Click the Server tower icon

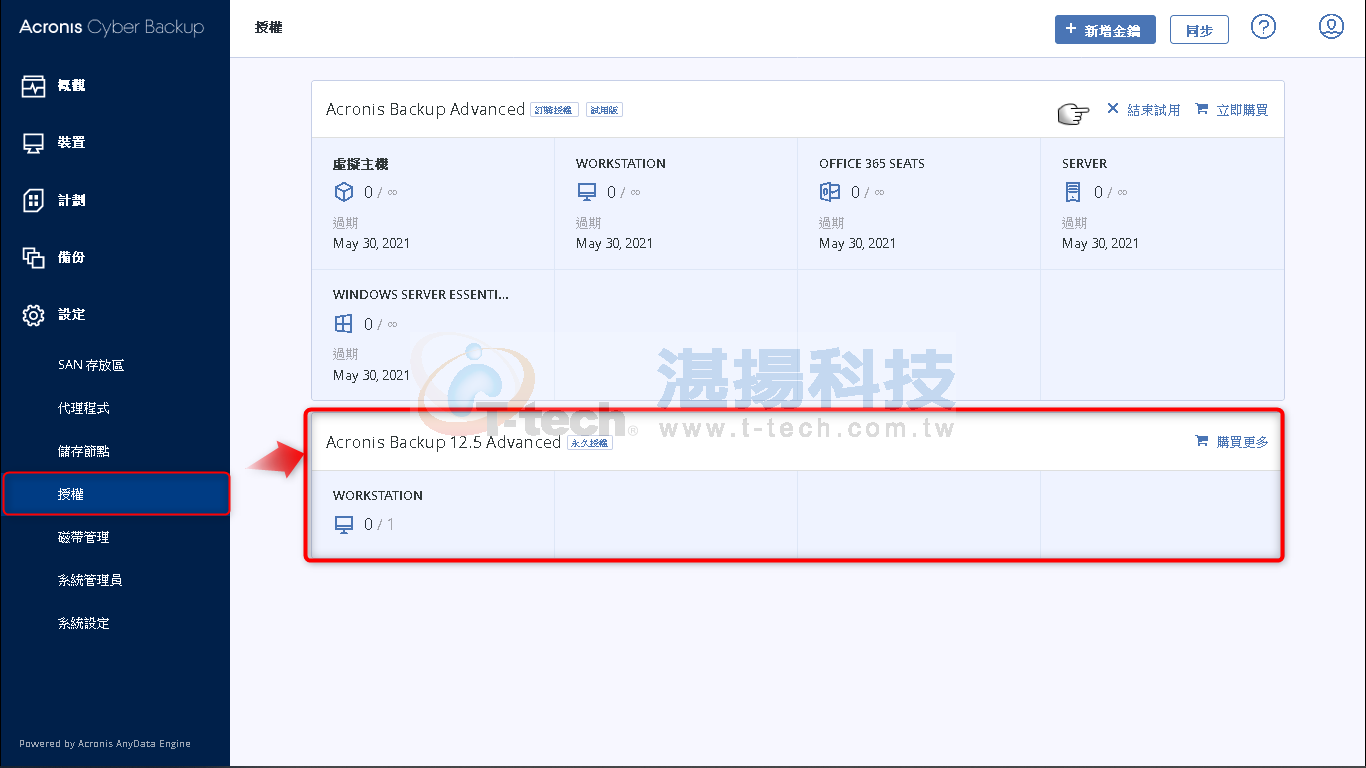pos(1073,192)
